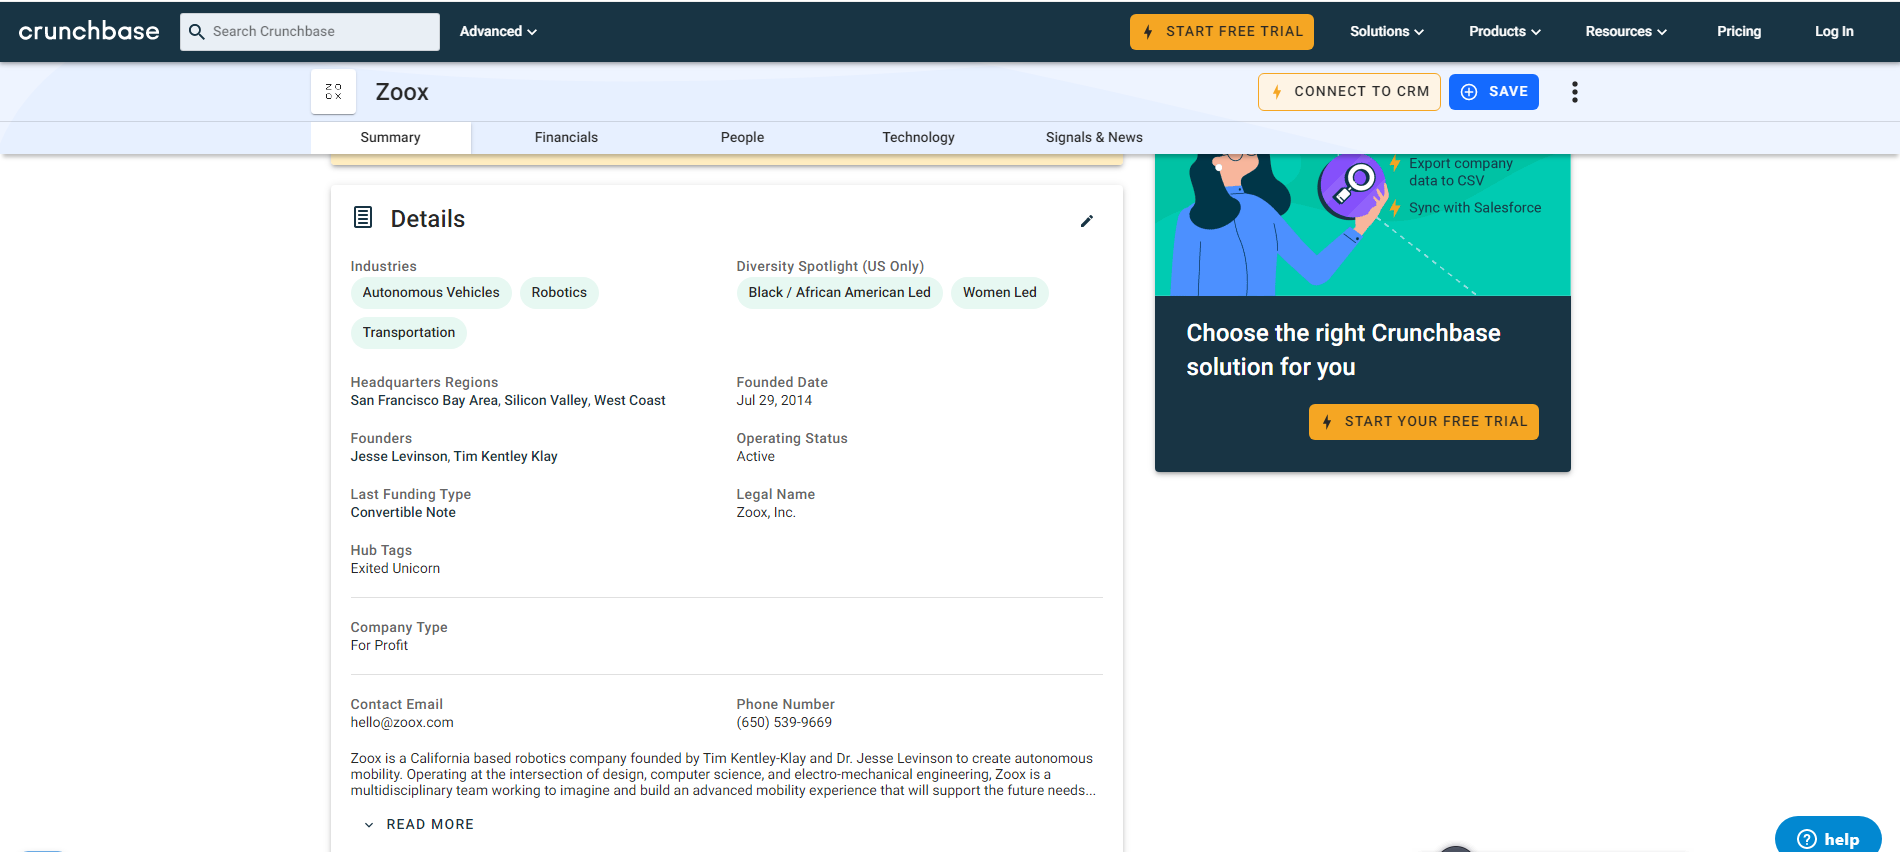The width and height of the screenshot is (1900, 852).
Task: Expand the Solutions menu
Action: [1386, 32]
